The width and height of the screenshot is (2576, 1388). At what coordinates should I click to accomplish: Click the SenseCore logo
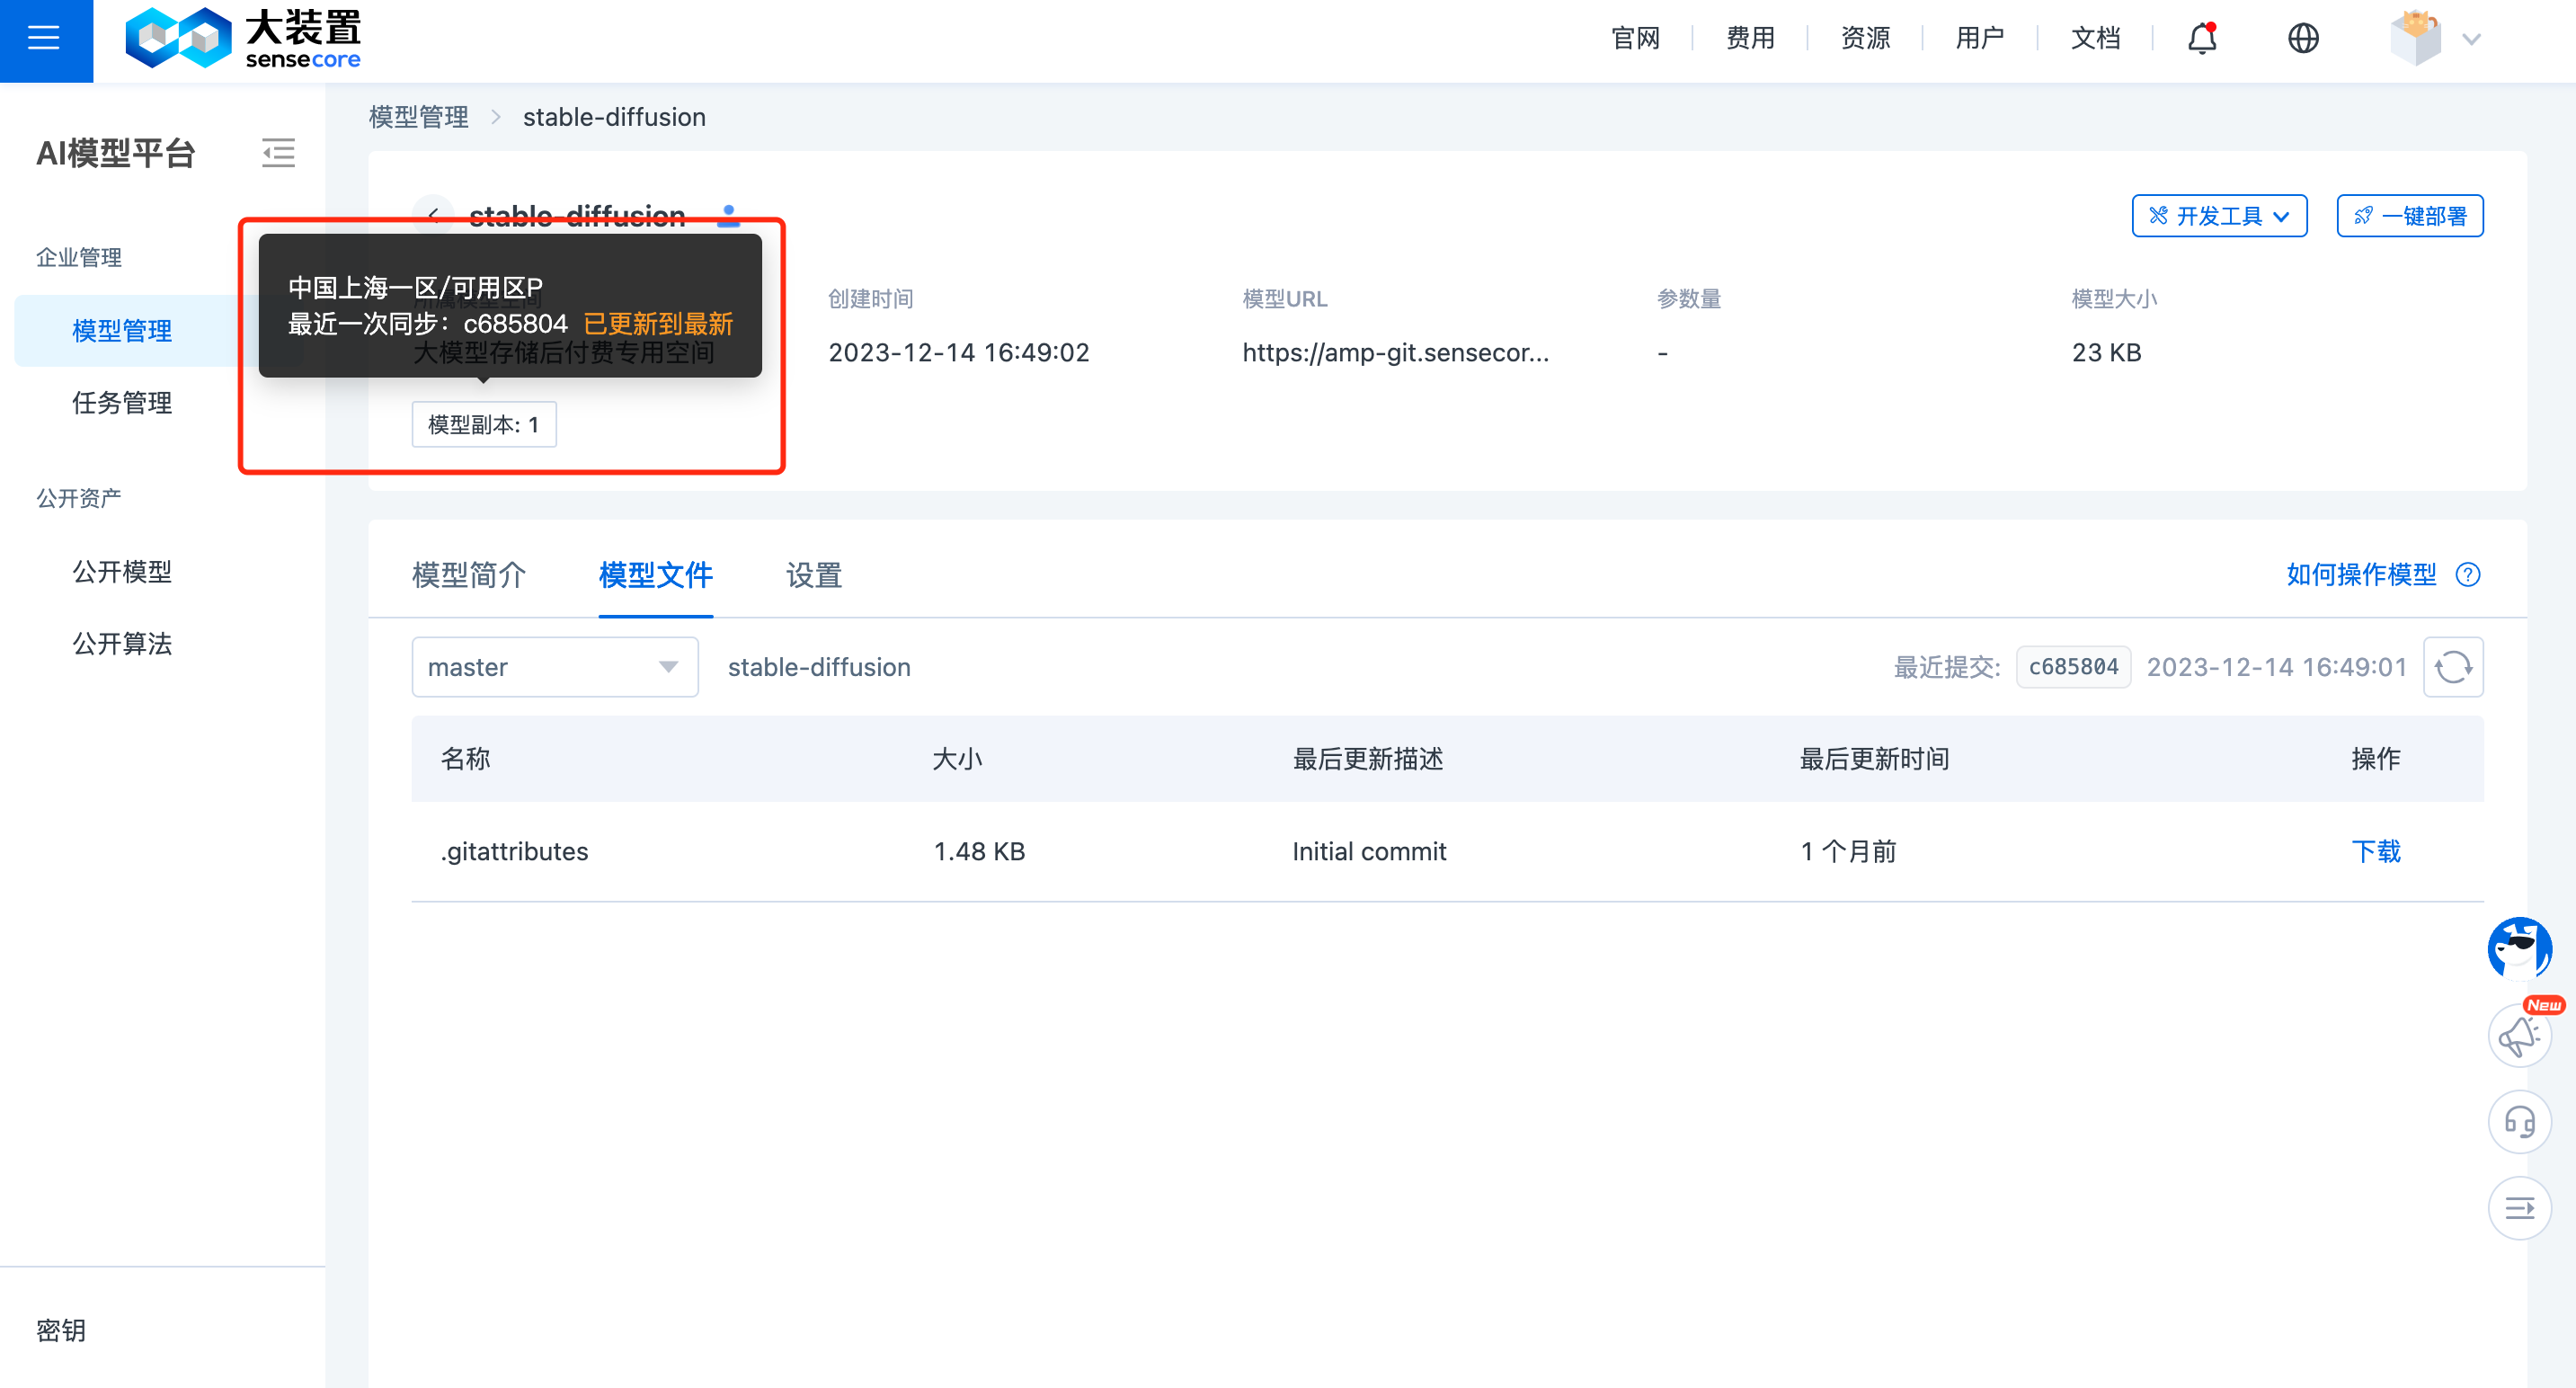tap(243, 40)
